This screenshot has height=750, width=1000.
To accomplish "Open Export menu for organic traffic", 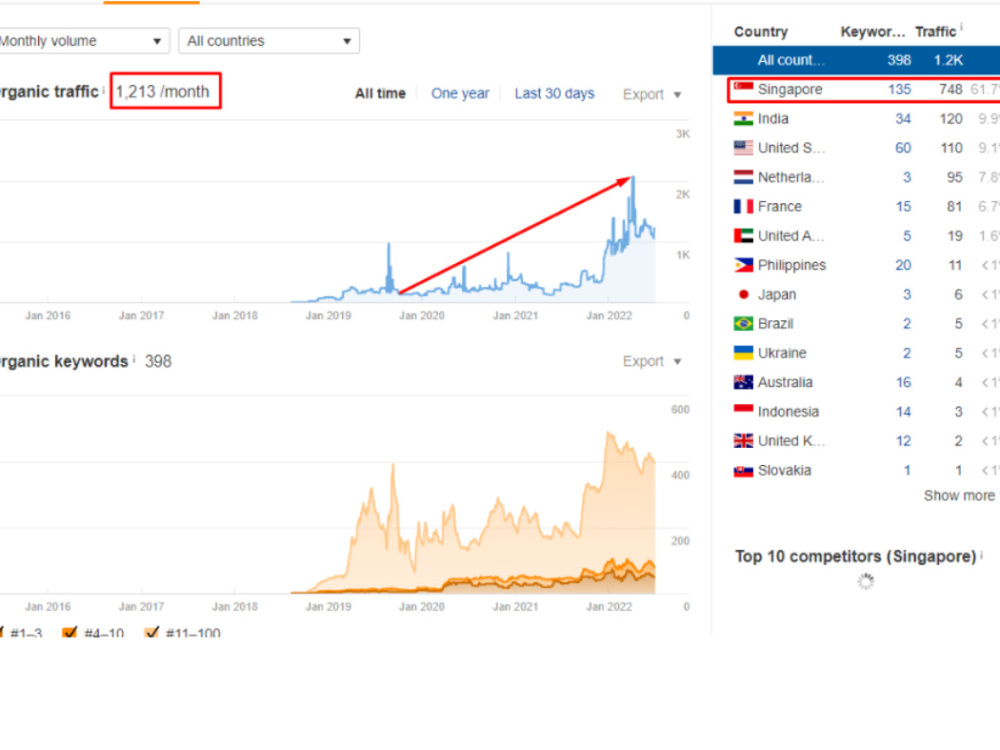I will (x=652, y=94).
